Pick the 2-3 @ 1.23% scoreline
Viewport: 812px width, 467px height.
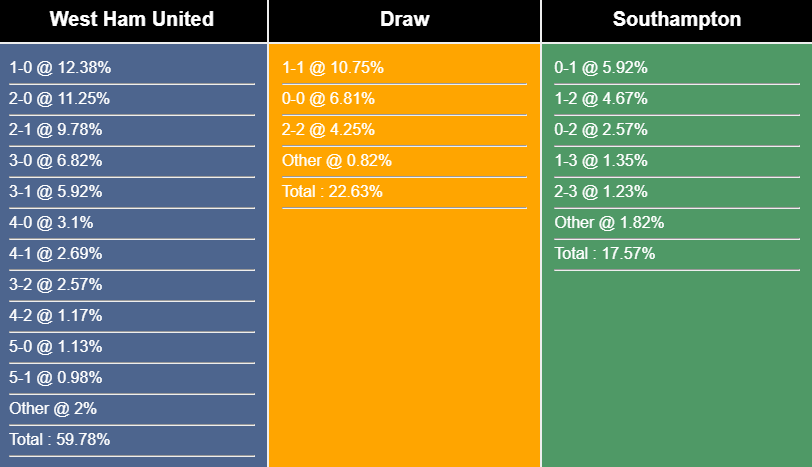[x=601, y=192]
